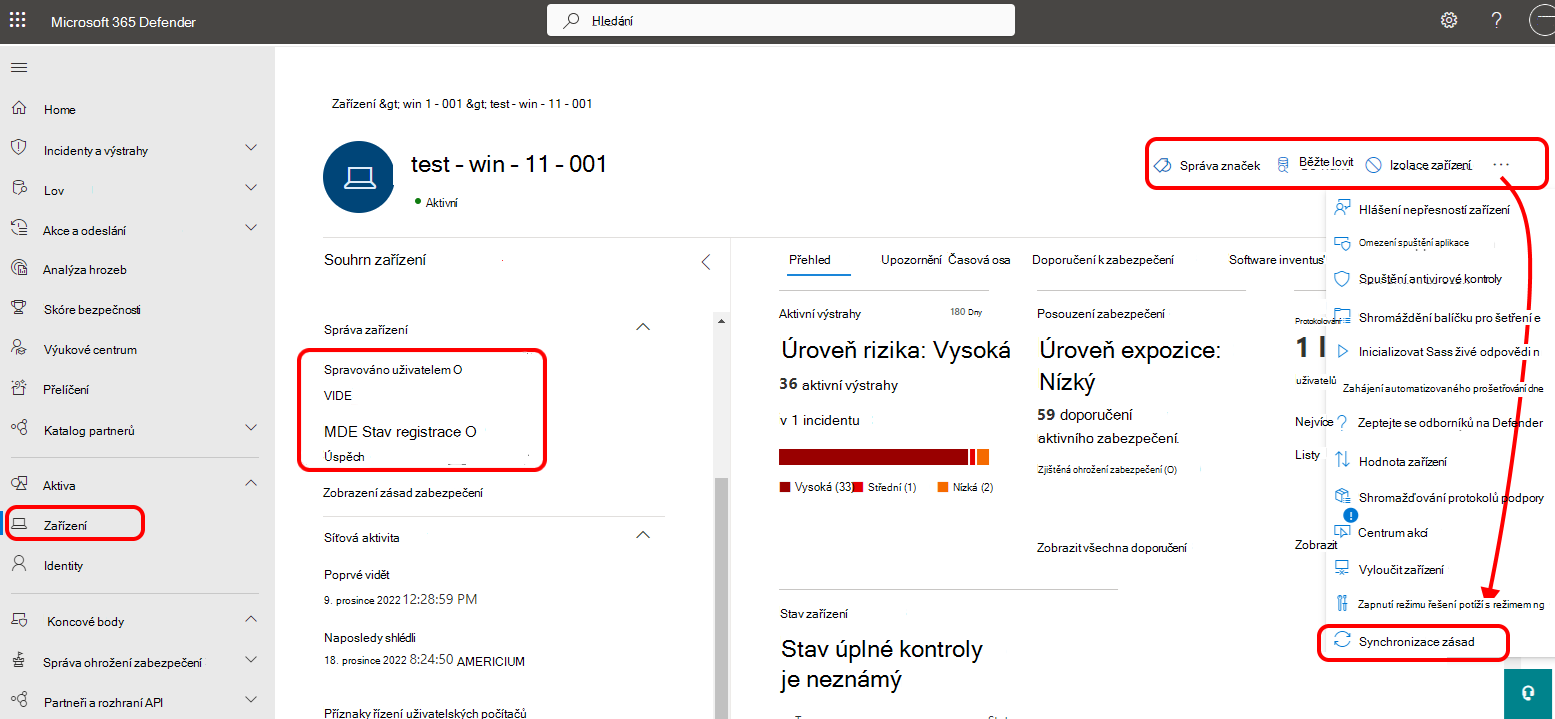Expand the Lov section chevron
Screen dimensions: 1555x719
pyautogui.click(x=251, y=188)
